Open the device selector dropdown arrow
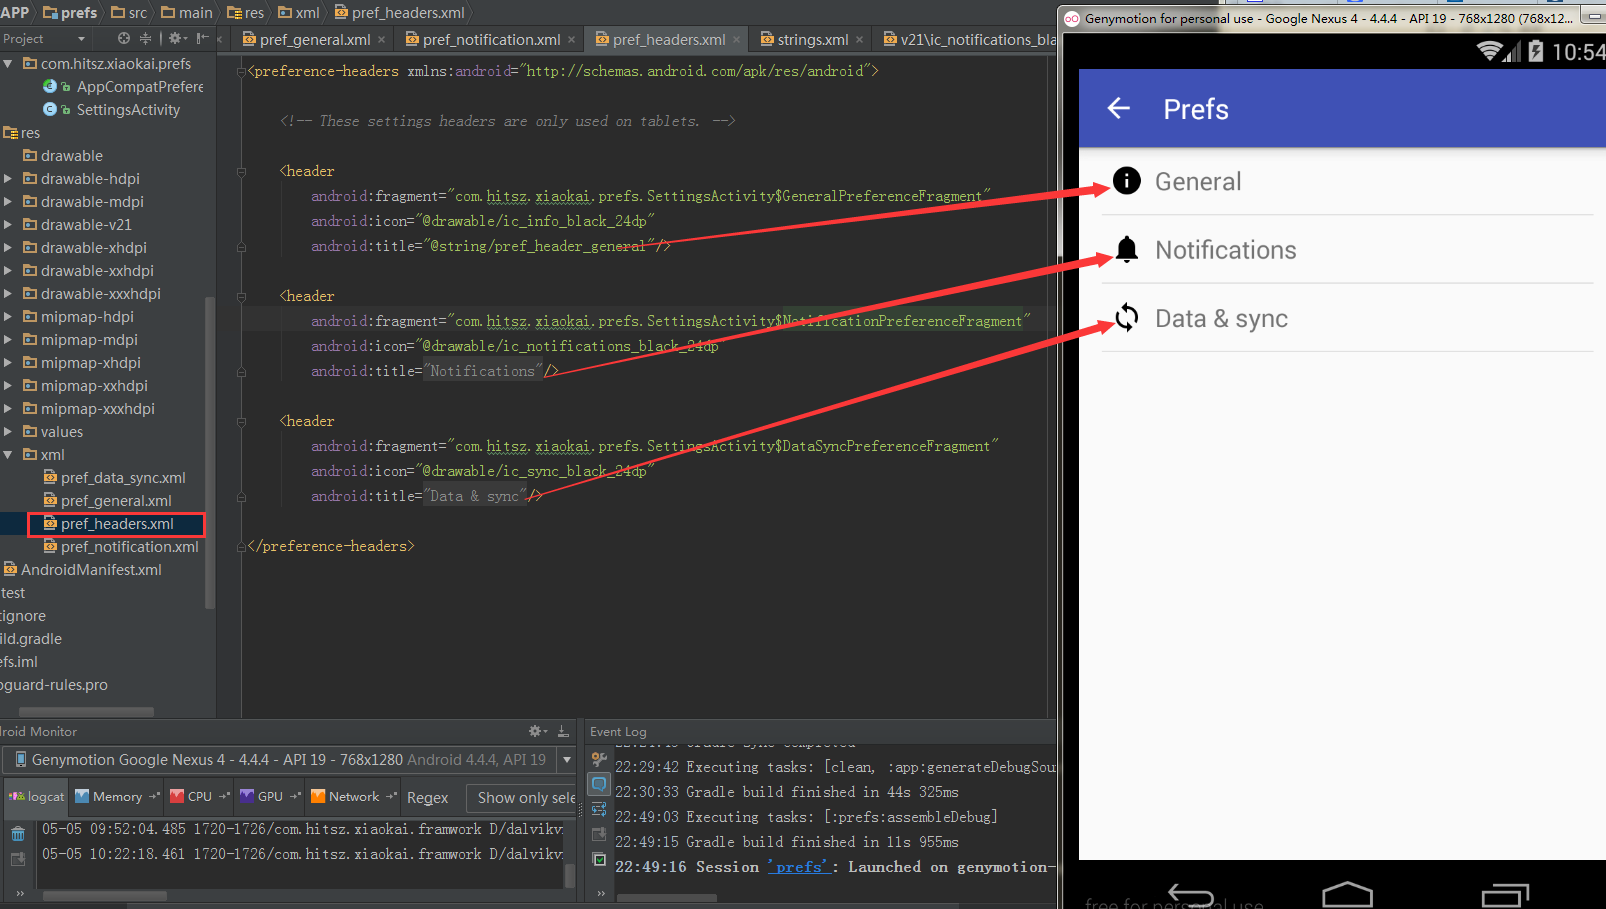The image size is (1606, 909). 567,760
